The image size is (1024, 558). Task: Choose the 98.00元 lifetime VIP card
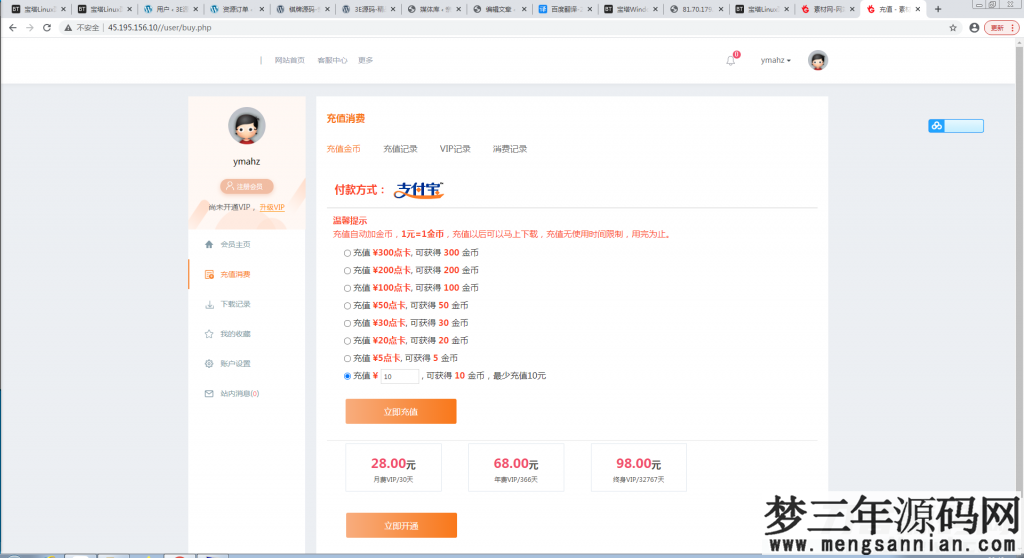coord(639,468)
